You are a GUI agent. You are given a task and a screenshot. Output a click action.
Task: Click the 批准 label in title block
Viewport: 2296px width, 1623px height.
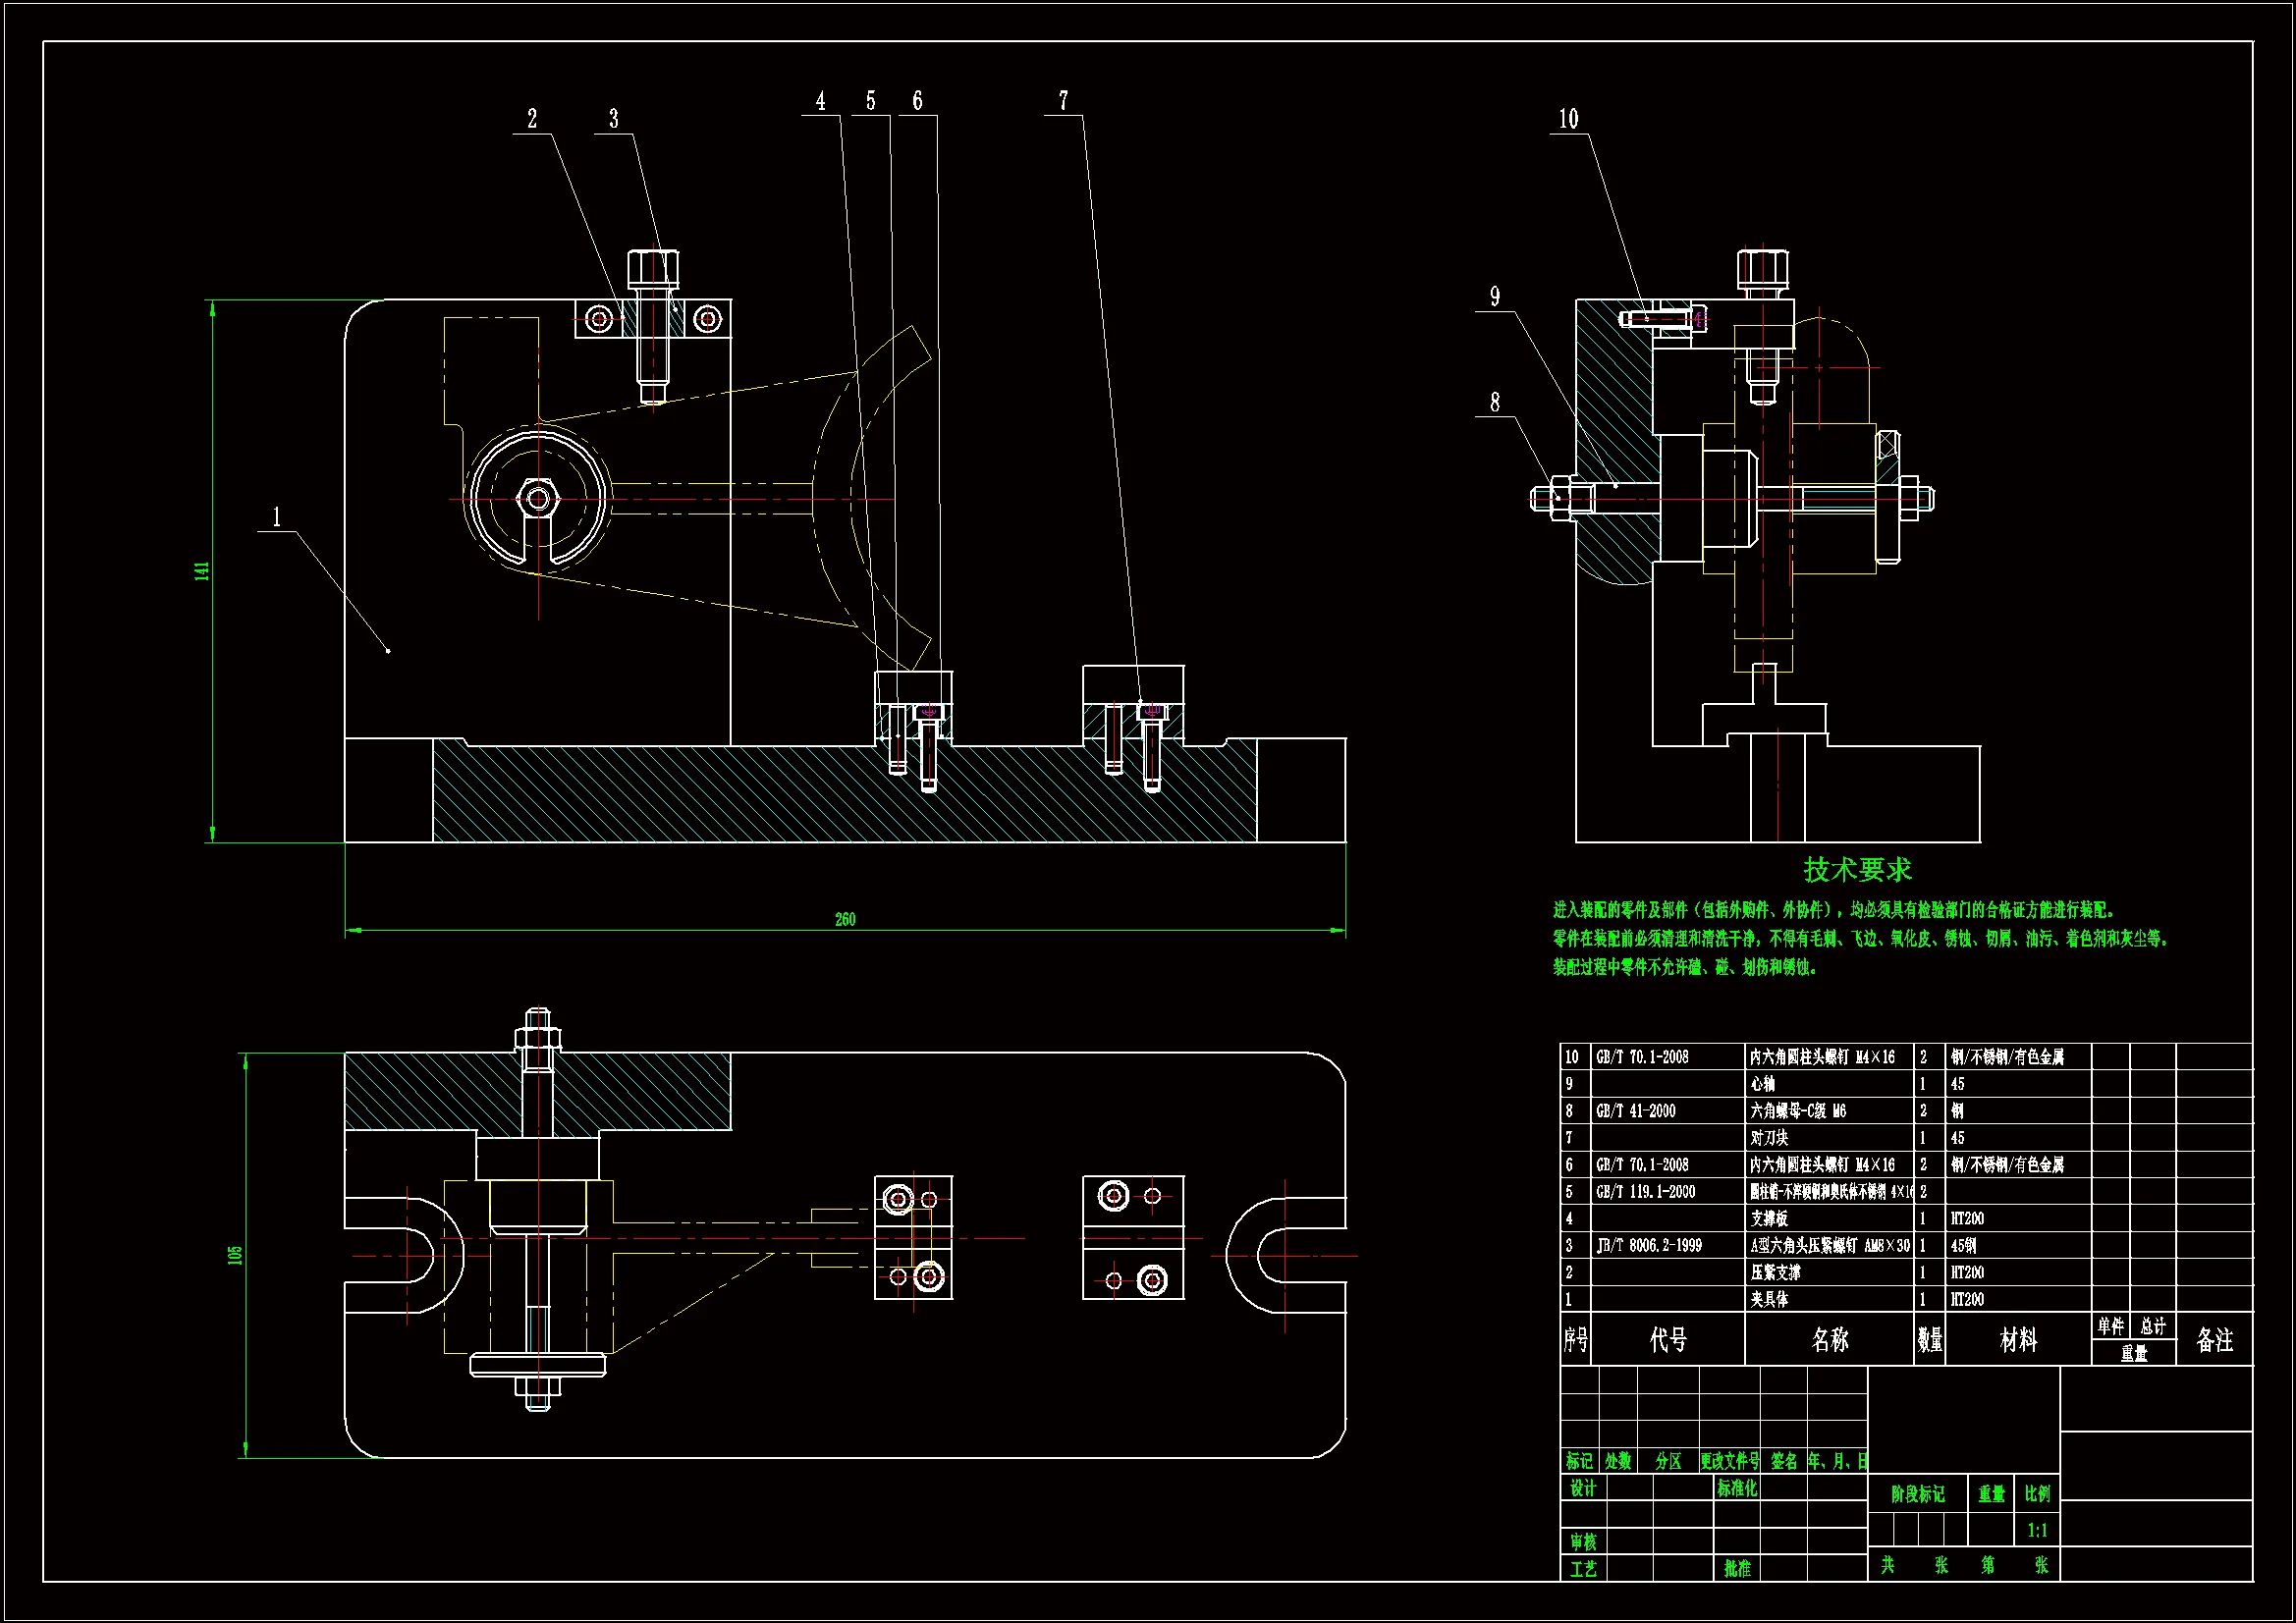[1737, 1569]
